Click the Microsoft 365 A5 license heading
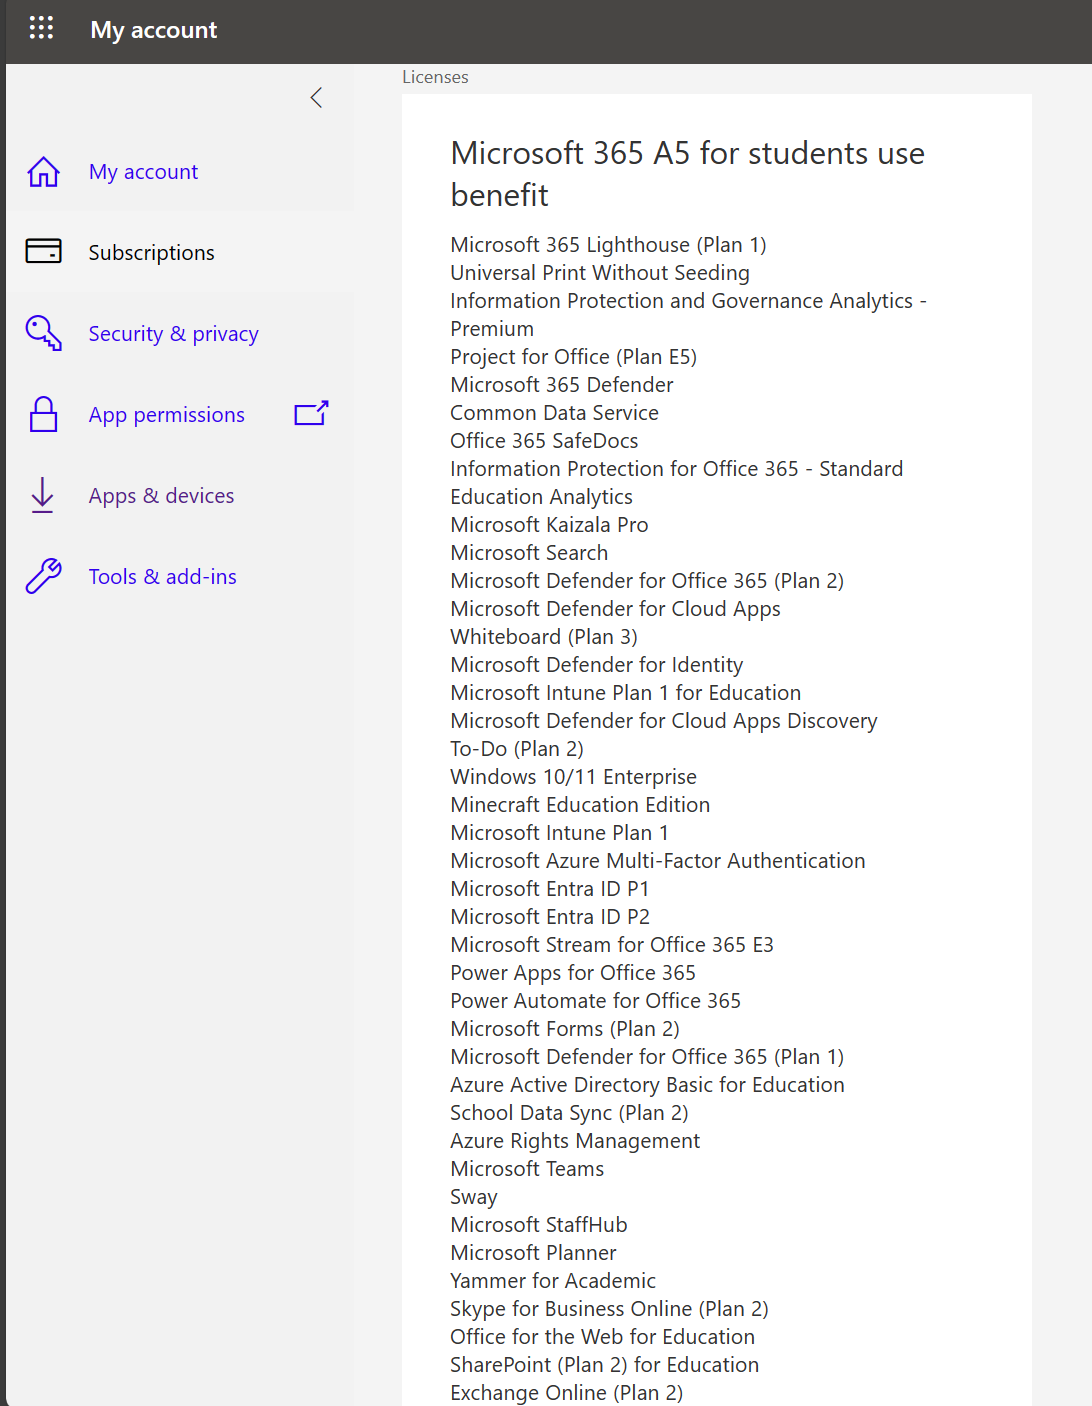This screenshot has width=1092, height=1406. click(x=687, y=174)
